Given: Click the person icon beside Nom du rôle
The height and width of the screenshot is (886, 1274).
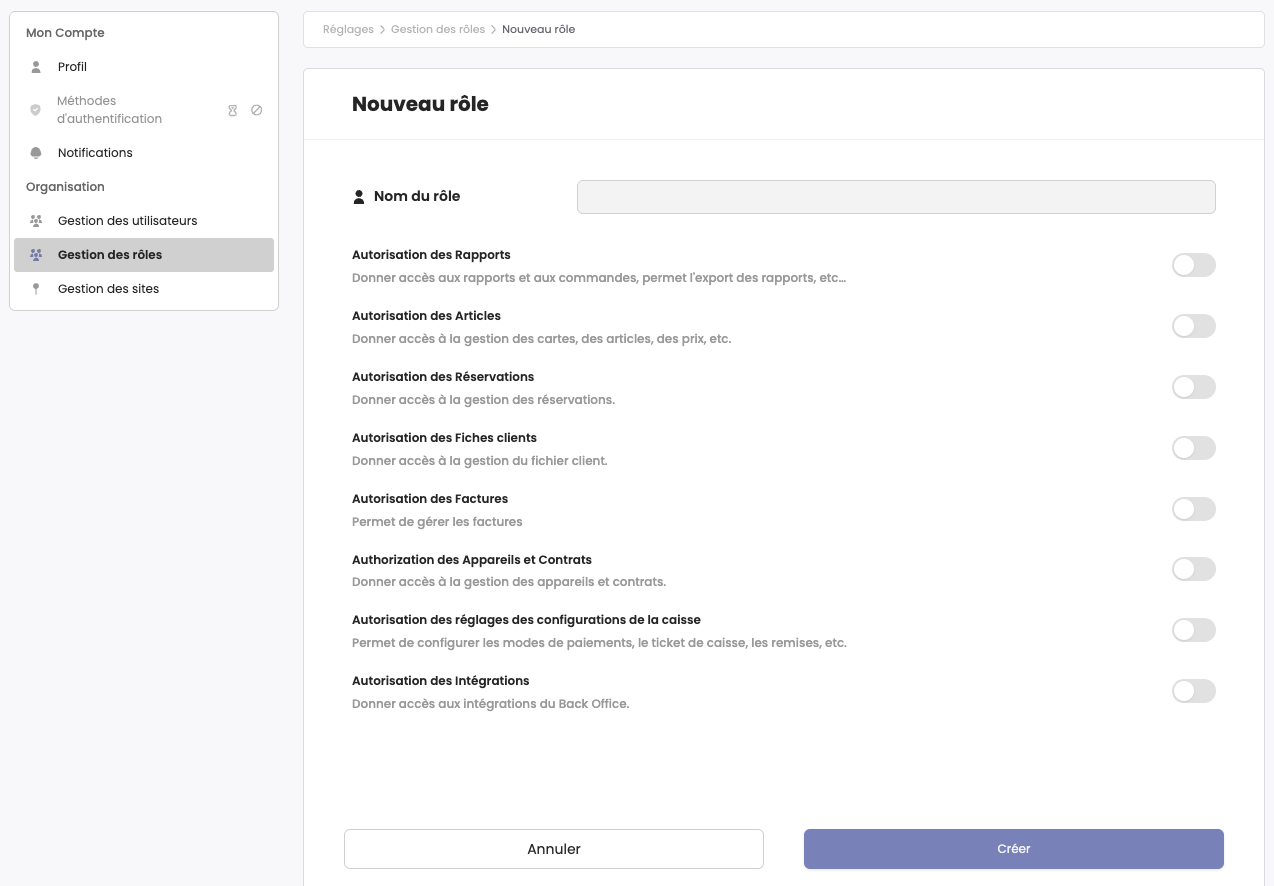Looking at the screenshot, I should pos(359,196).
